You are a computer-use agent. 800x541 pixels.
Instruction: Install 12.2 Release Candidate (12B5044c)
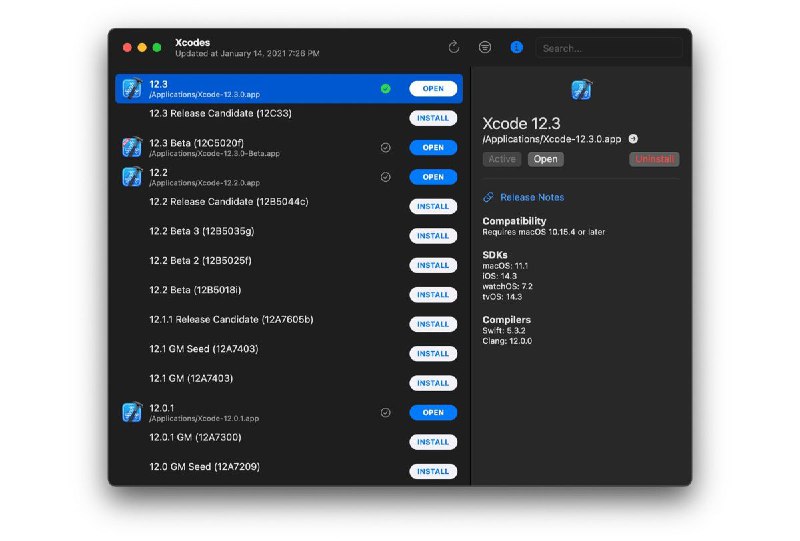433,206
